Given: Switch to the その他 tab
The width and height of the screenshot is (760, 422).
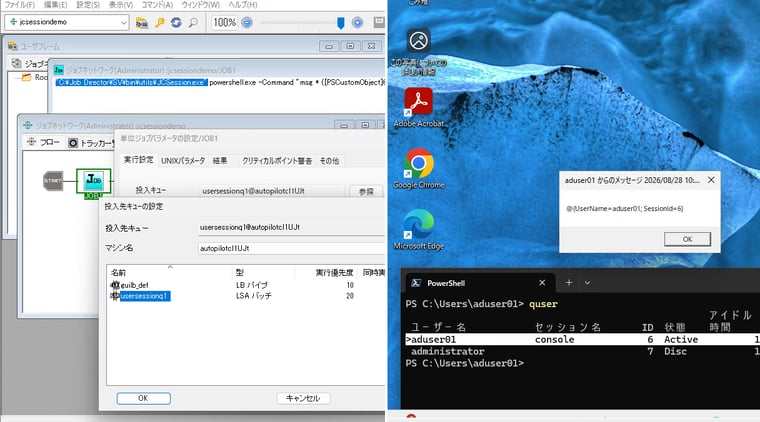Looking at the screenshot, I should click(x=330, y=161).
